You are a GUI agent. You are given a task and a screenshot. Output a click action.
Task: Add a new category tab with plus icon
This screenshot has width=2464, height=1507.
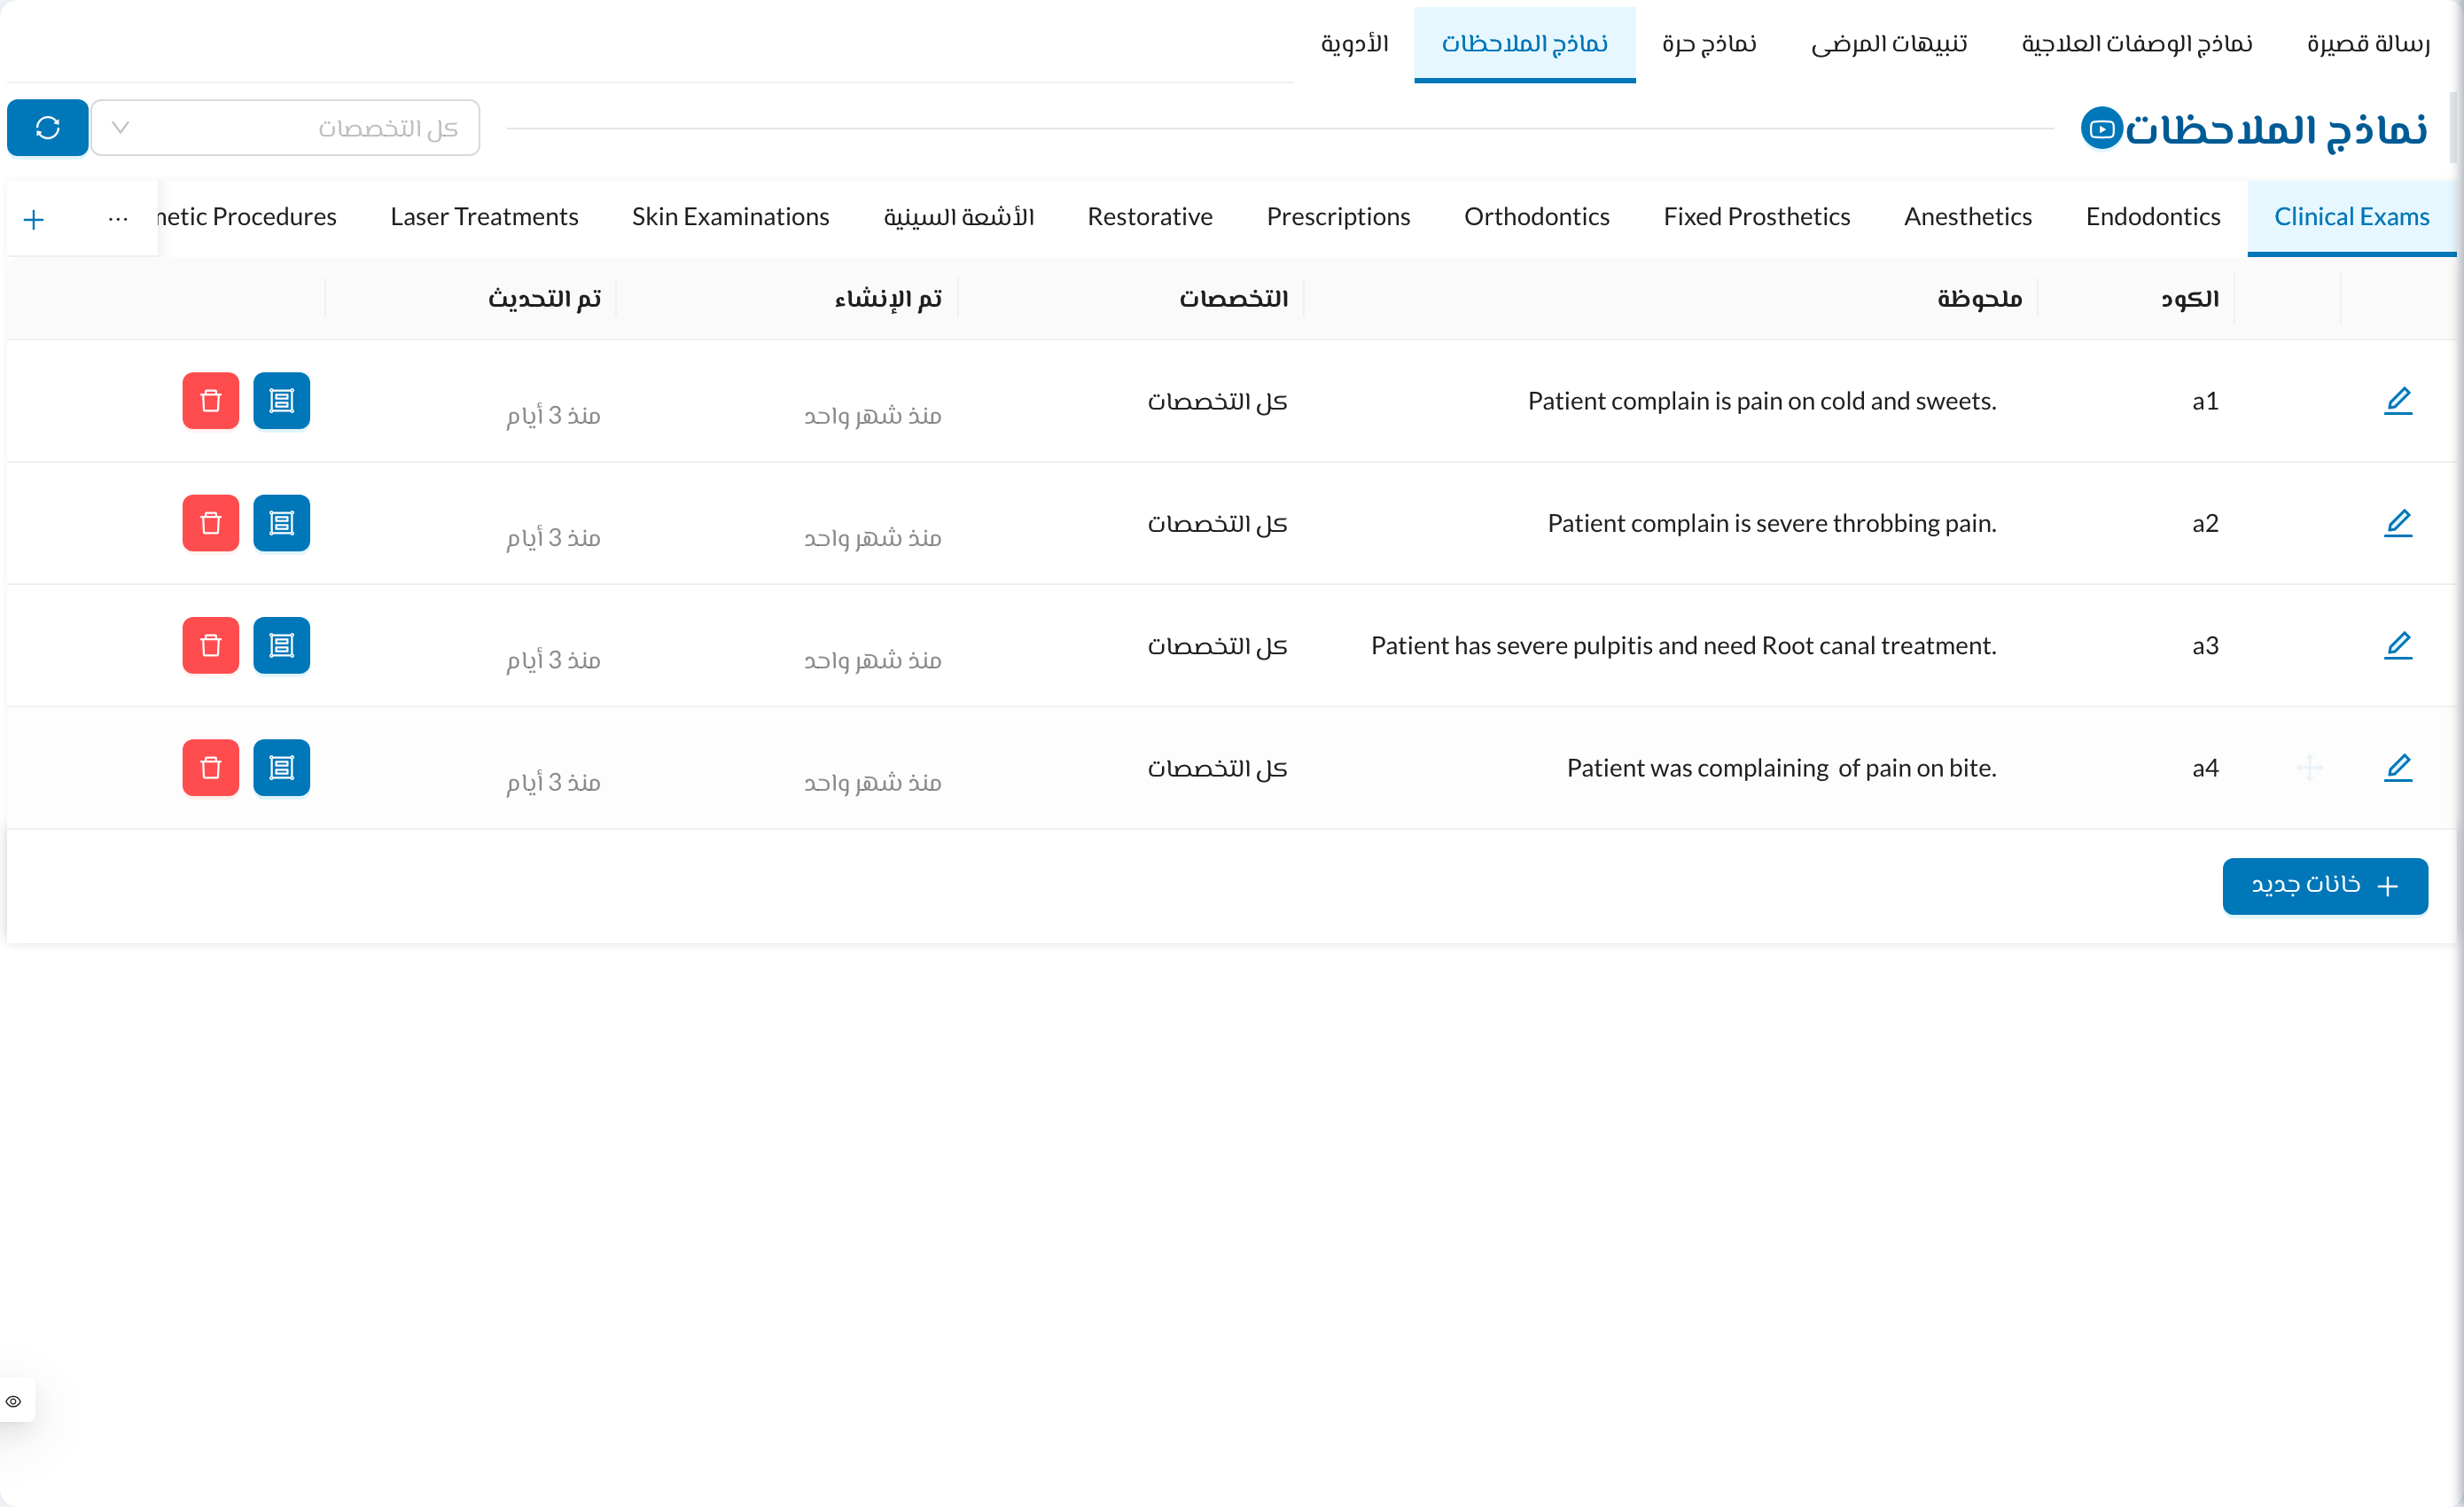pos(34,219)
